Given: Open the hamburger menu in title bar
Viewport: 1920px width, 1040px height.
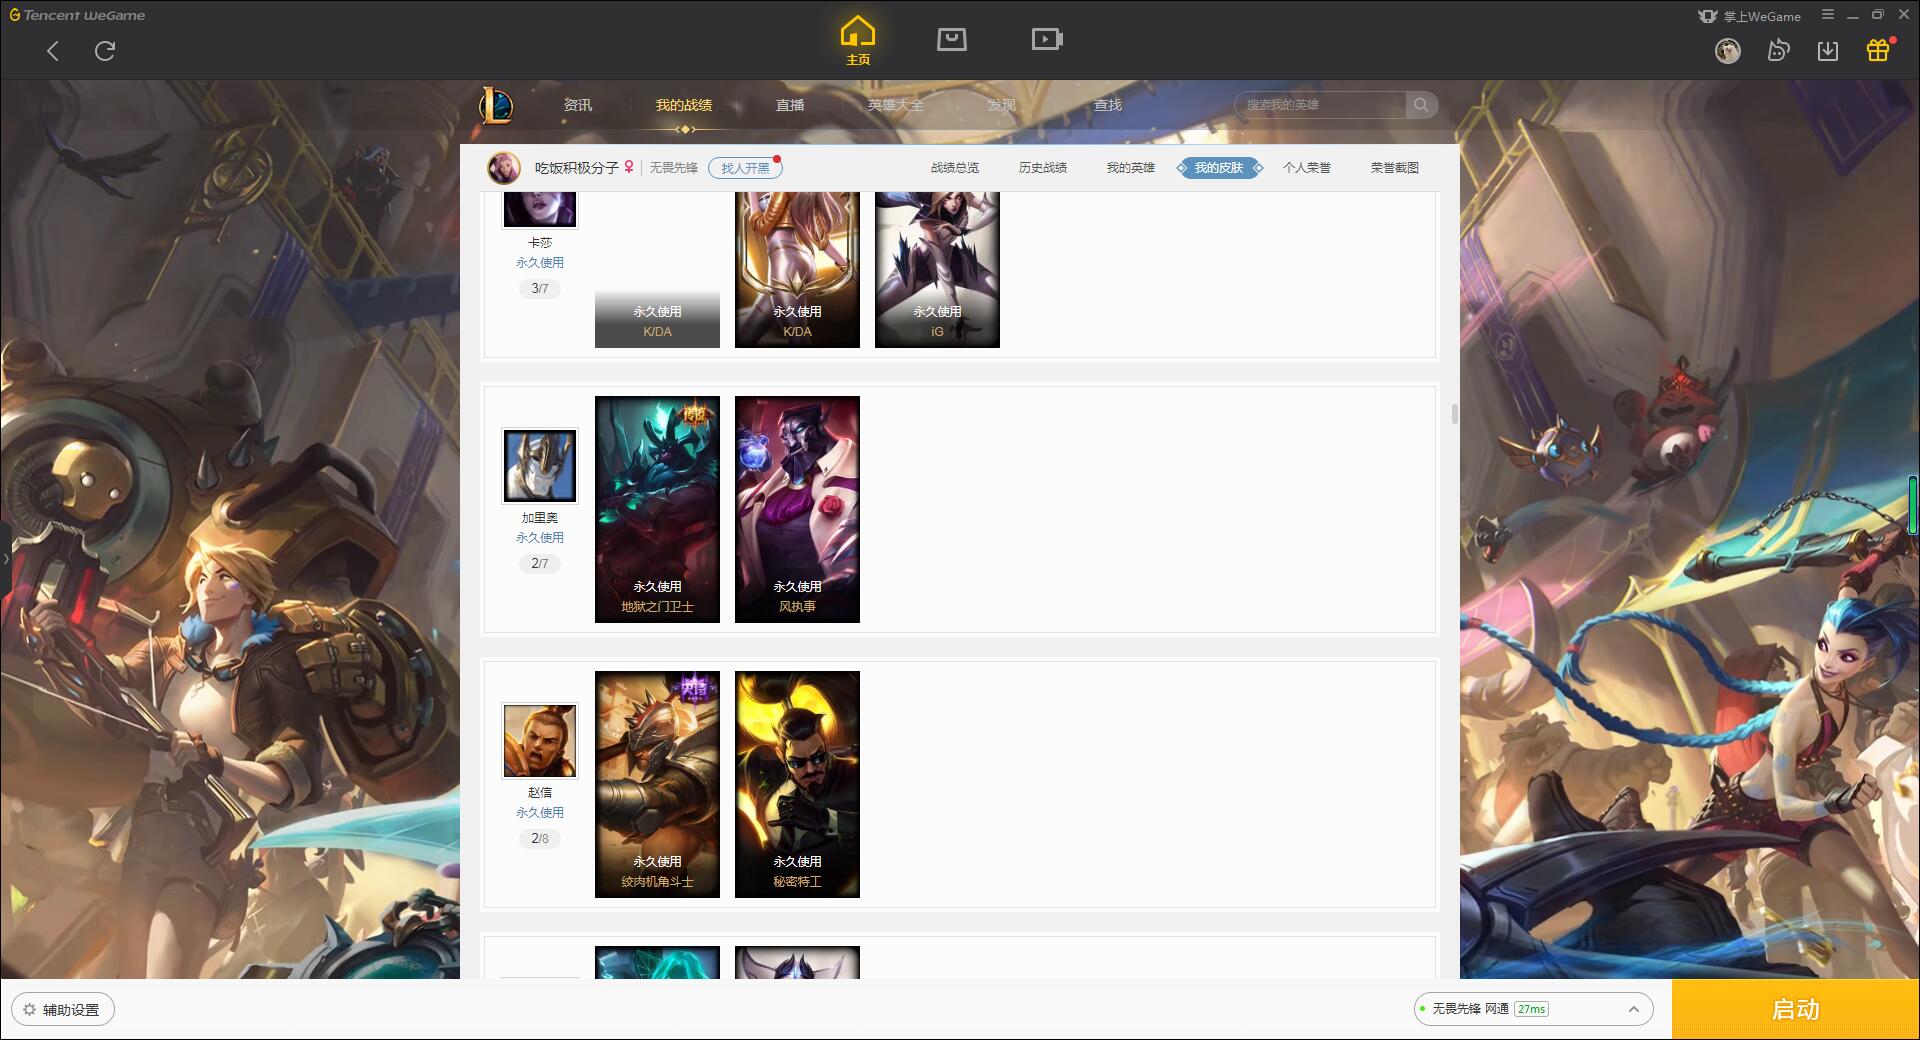Looking at the screenshot, I should (x=1828, y=15).
